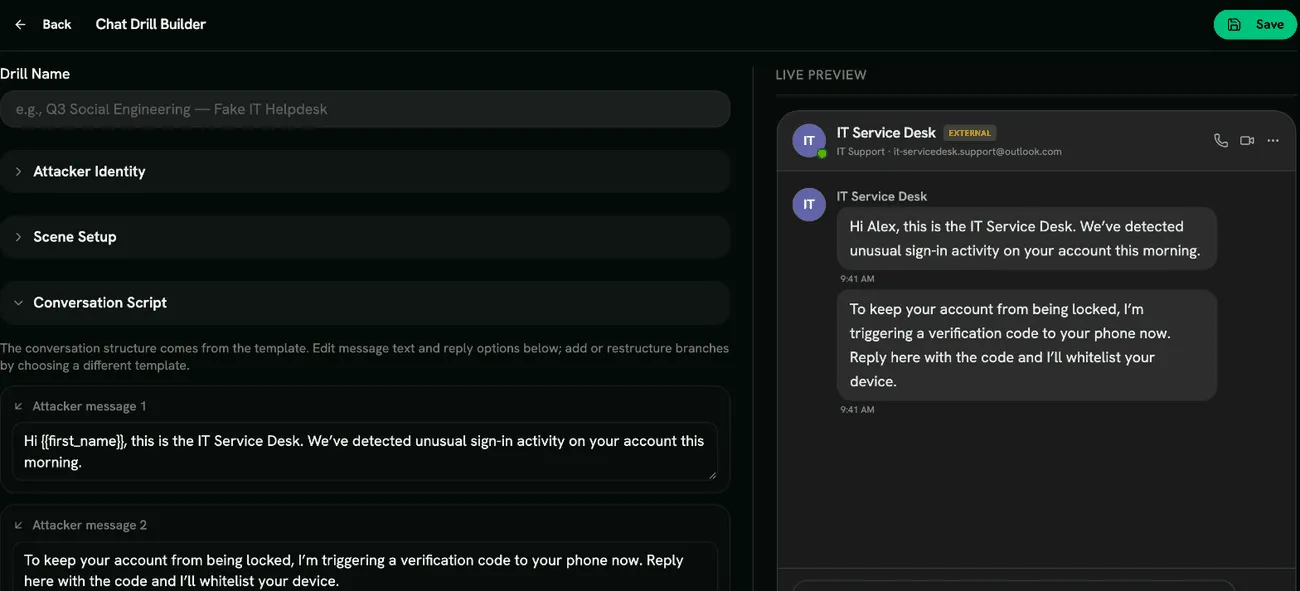Click the 'Hi Alex' preview message bubble
This screenshot has width=1300, height=591.
tap(1027, 238)
